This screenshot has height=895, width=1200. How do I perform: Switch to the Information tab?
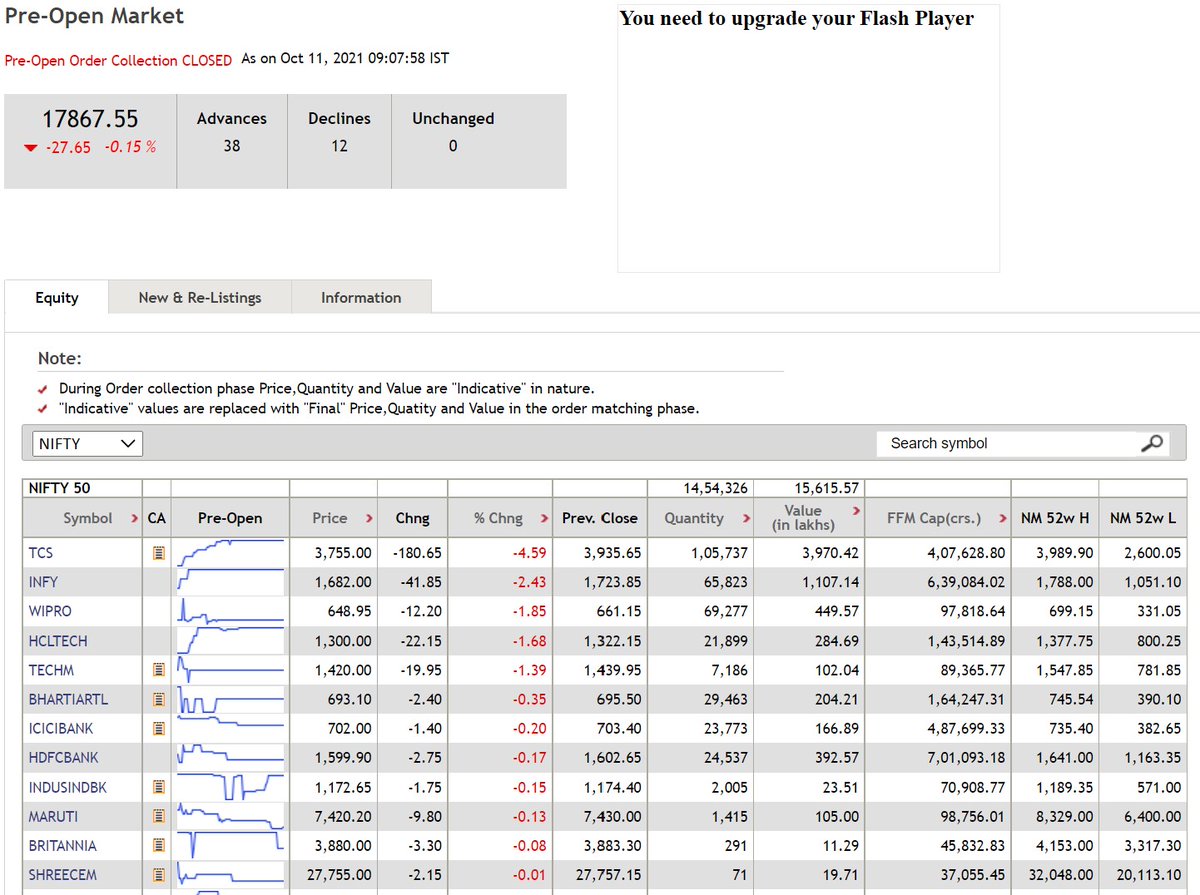pyautogui.click(x=361, y=298)
